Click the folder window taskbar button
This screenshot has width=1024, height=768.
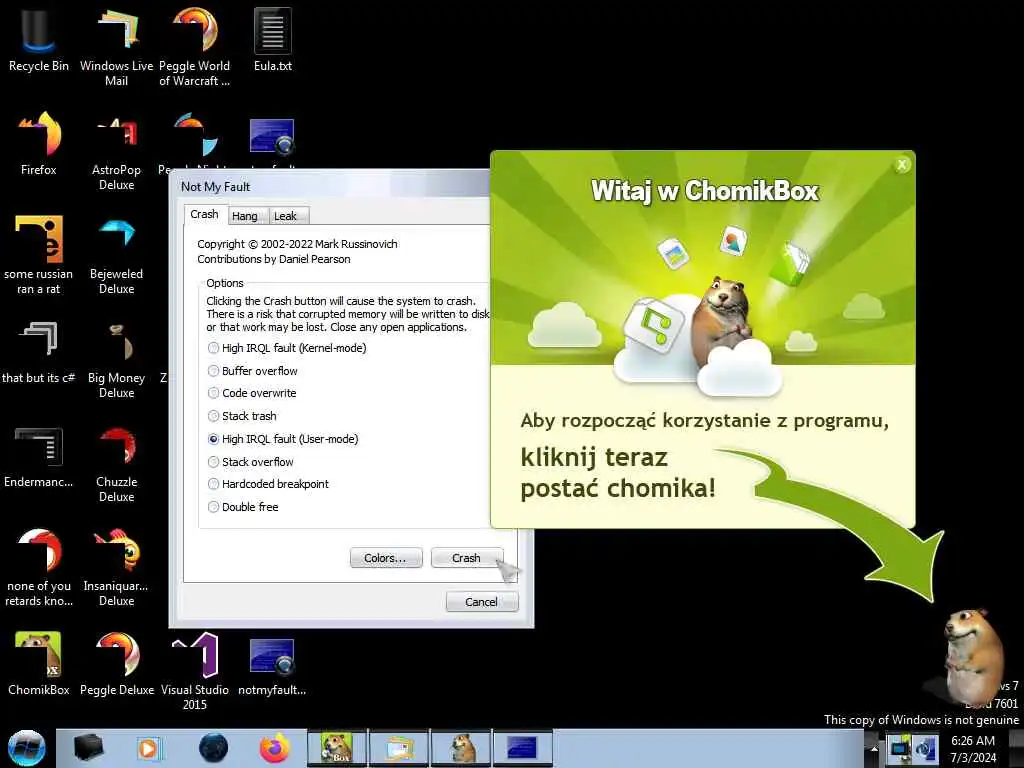coord(399,748)
